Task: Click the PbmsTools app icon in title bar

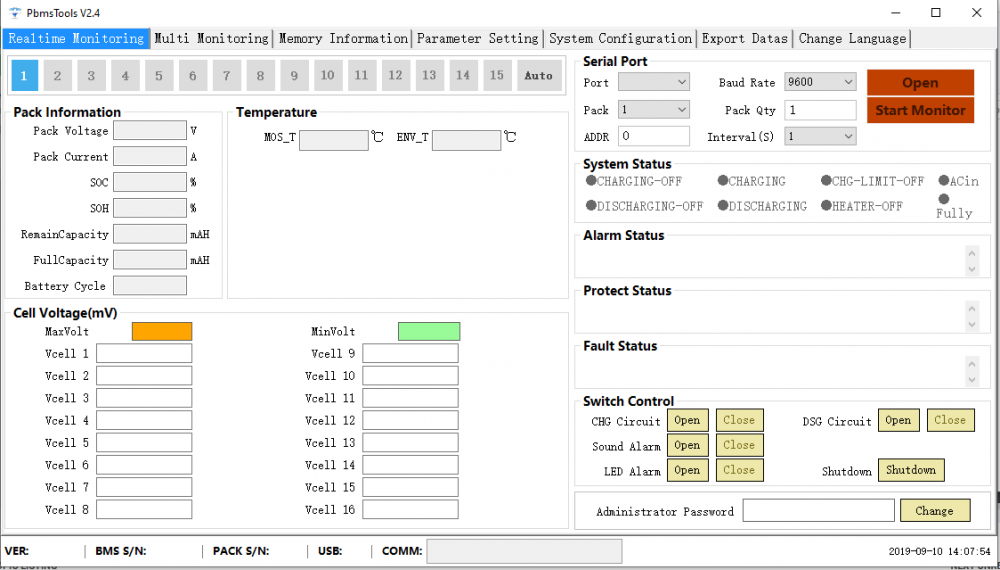Action: pyautogui.click(x=15, y=13)
